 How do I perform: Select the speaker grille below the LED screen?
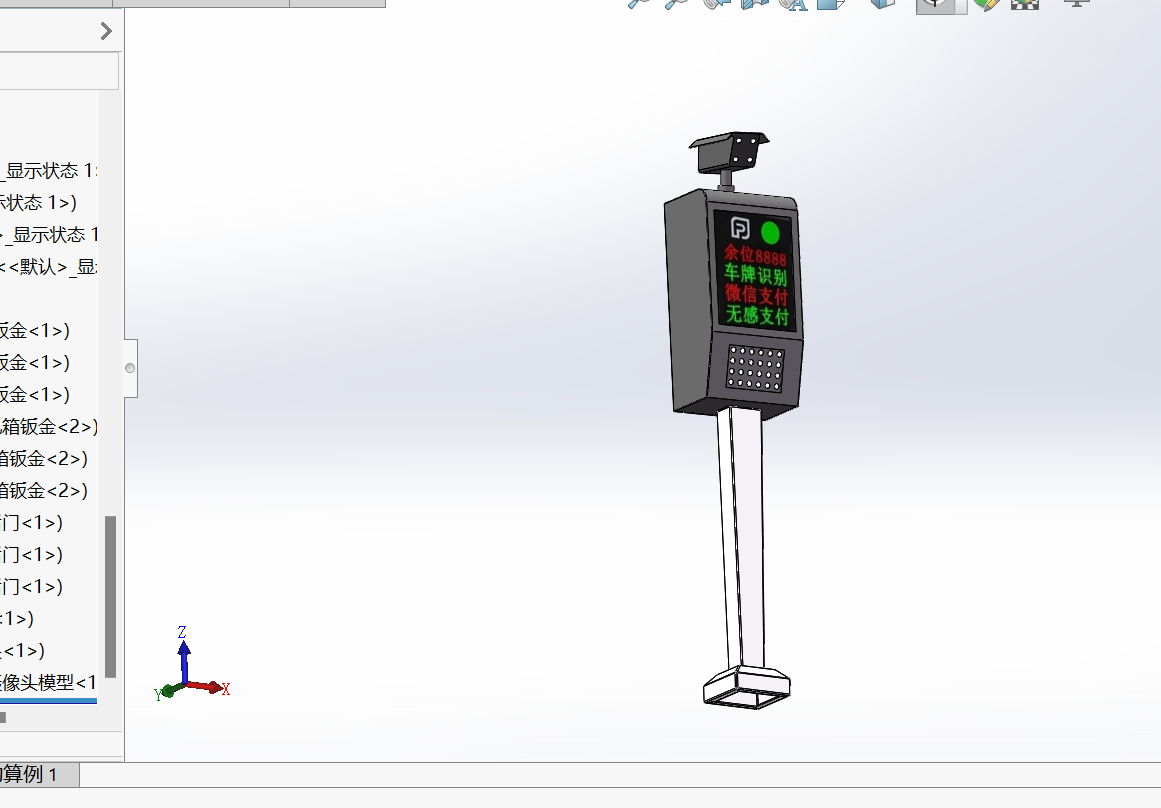click(755, 368)
